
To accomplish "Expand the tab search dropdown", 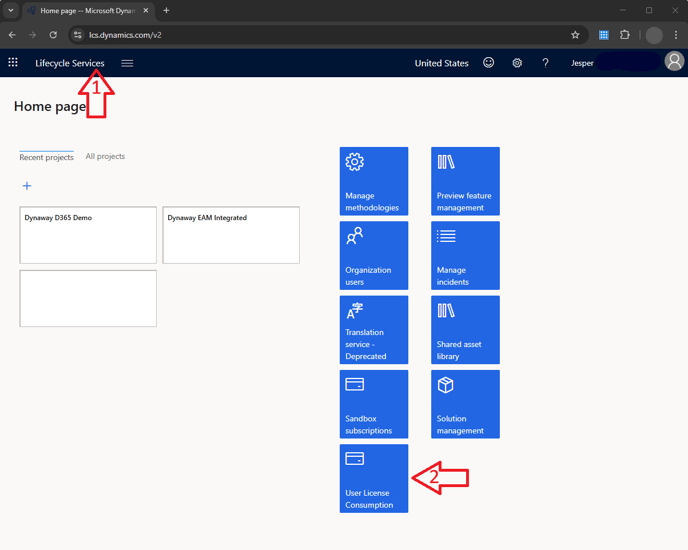I will tap(11, 11).
